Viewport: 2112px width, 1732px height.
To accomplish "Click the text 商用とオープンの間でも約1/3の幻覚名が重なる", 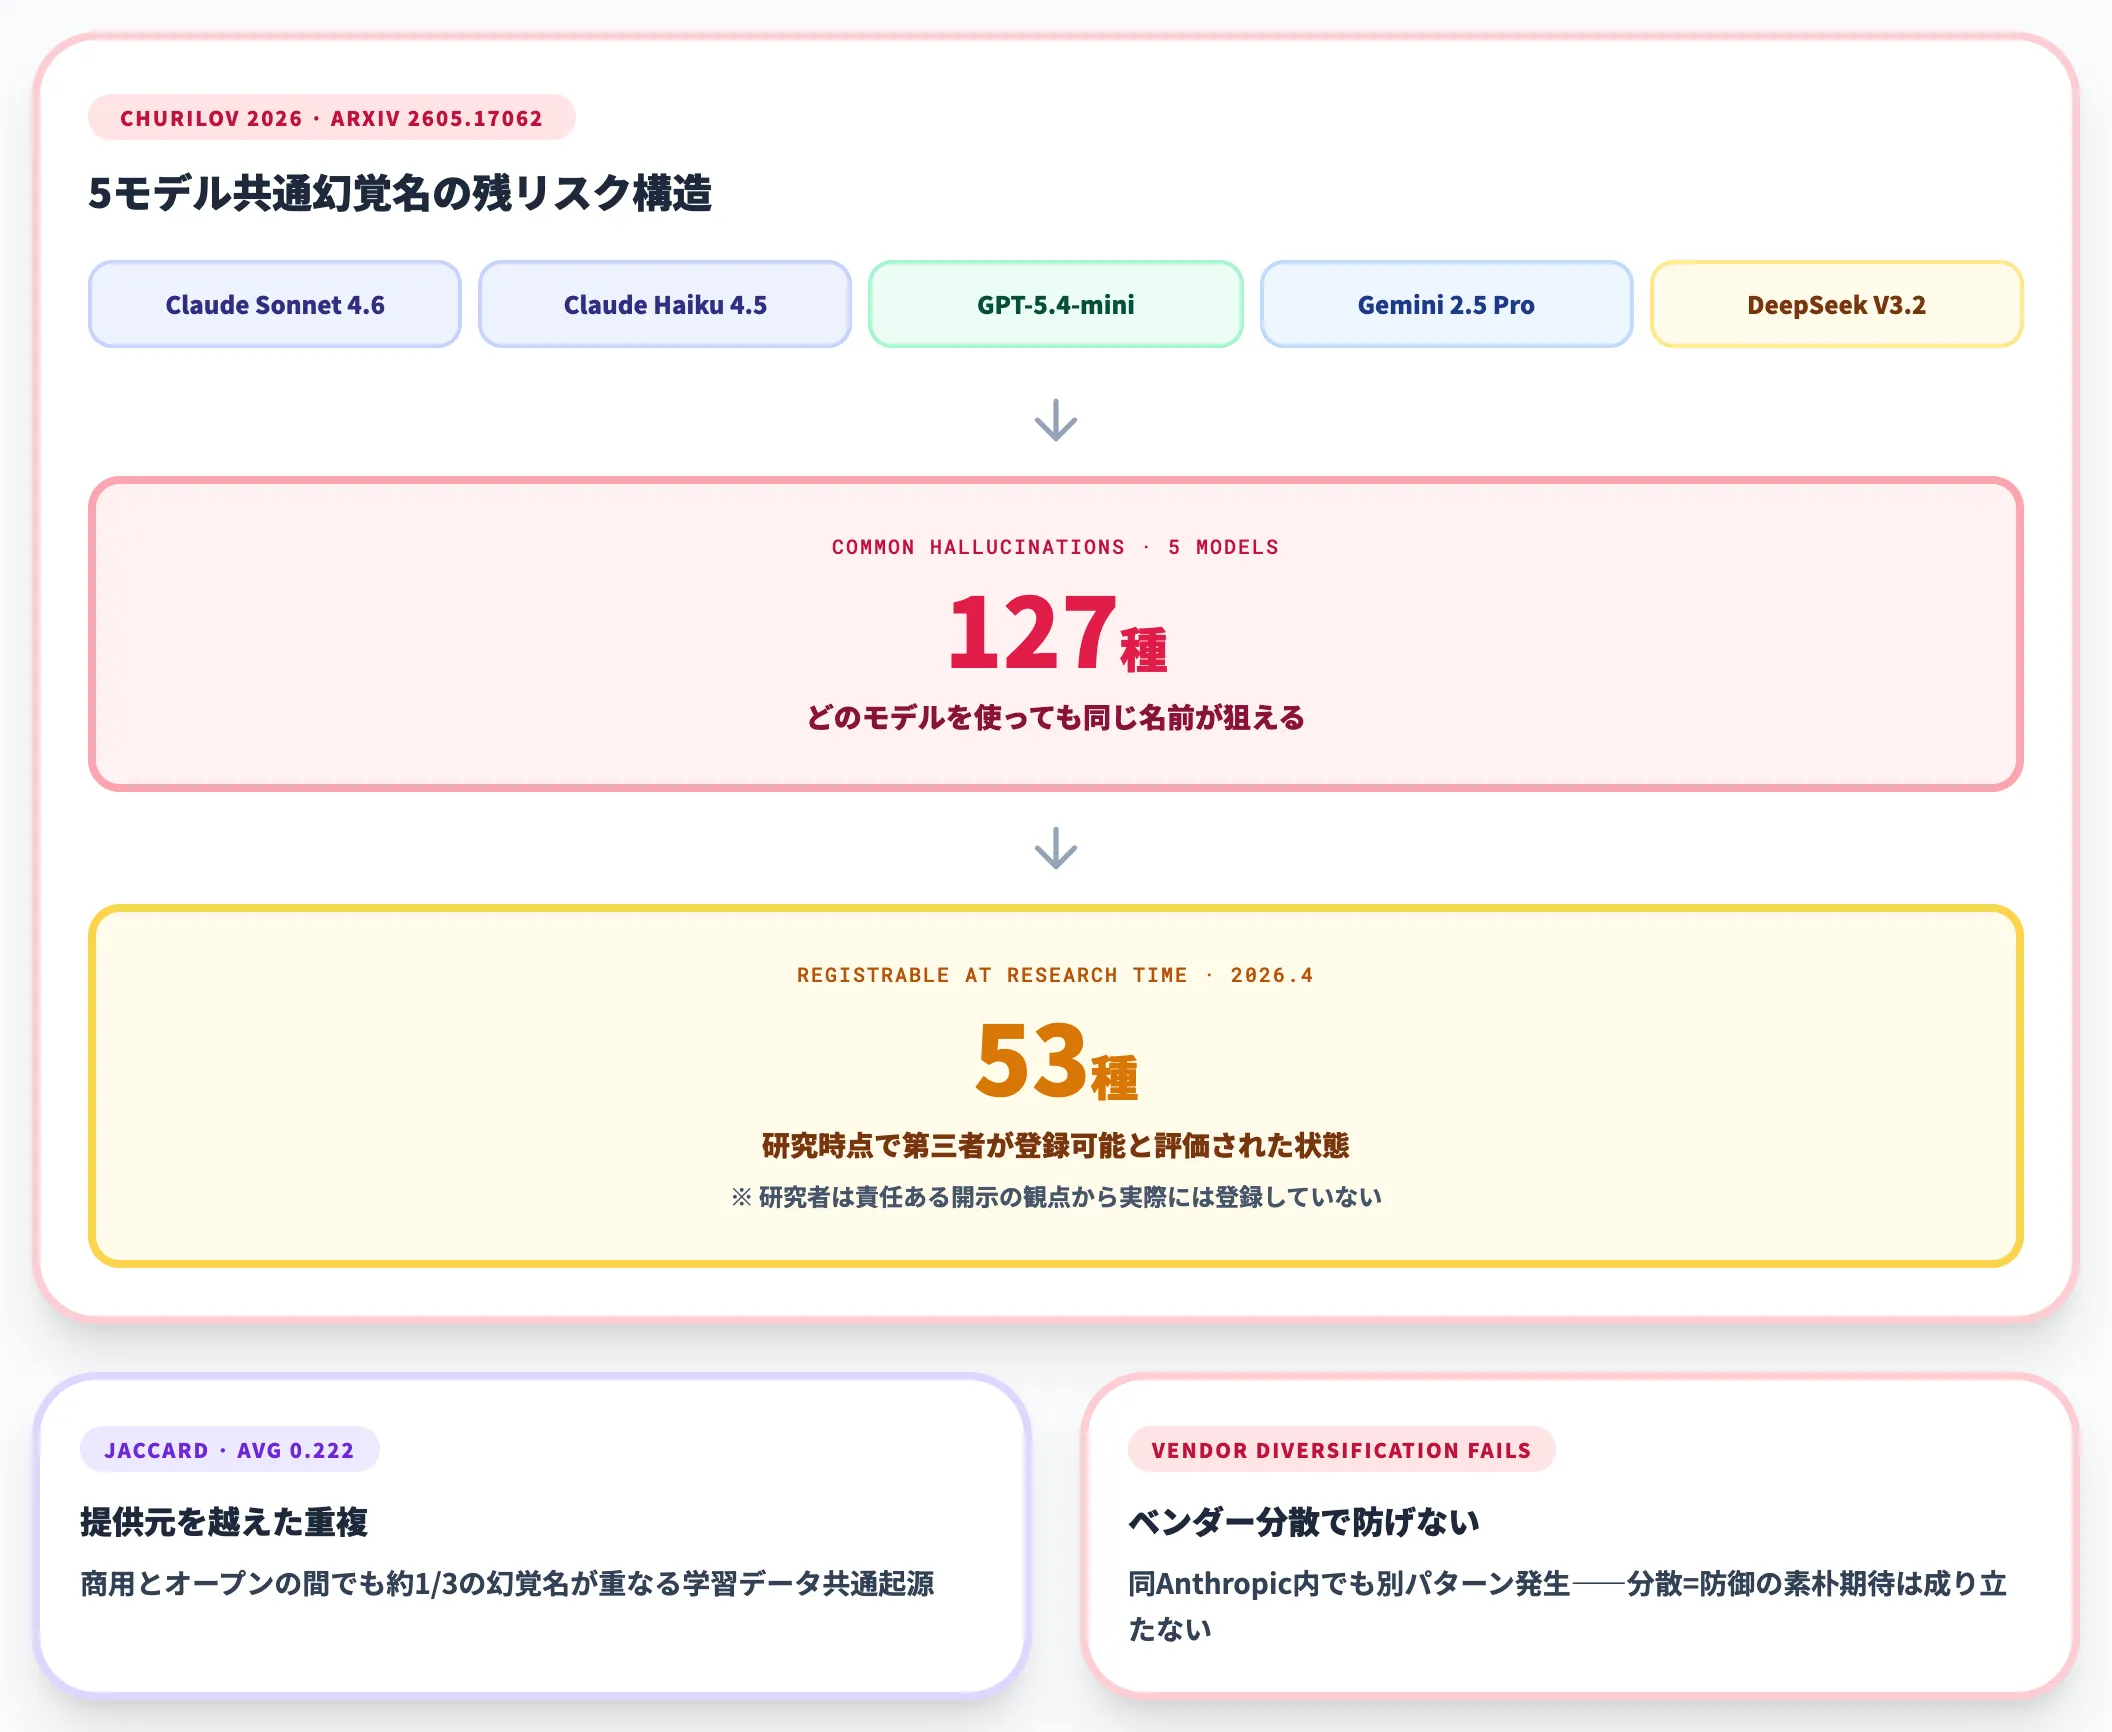I will [x=381, y=1584].
